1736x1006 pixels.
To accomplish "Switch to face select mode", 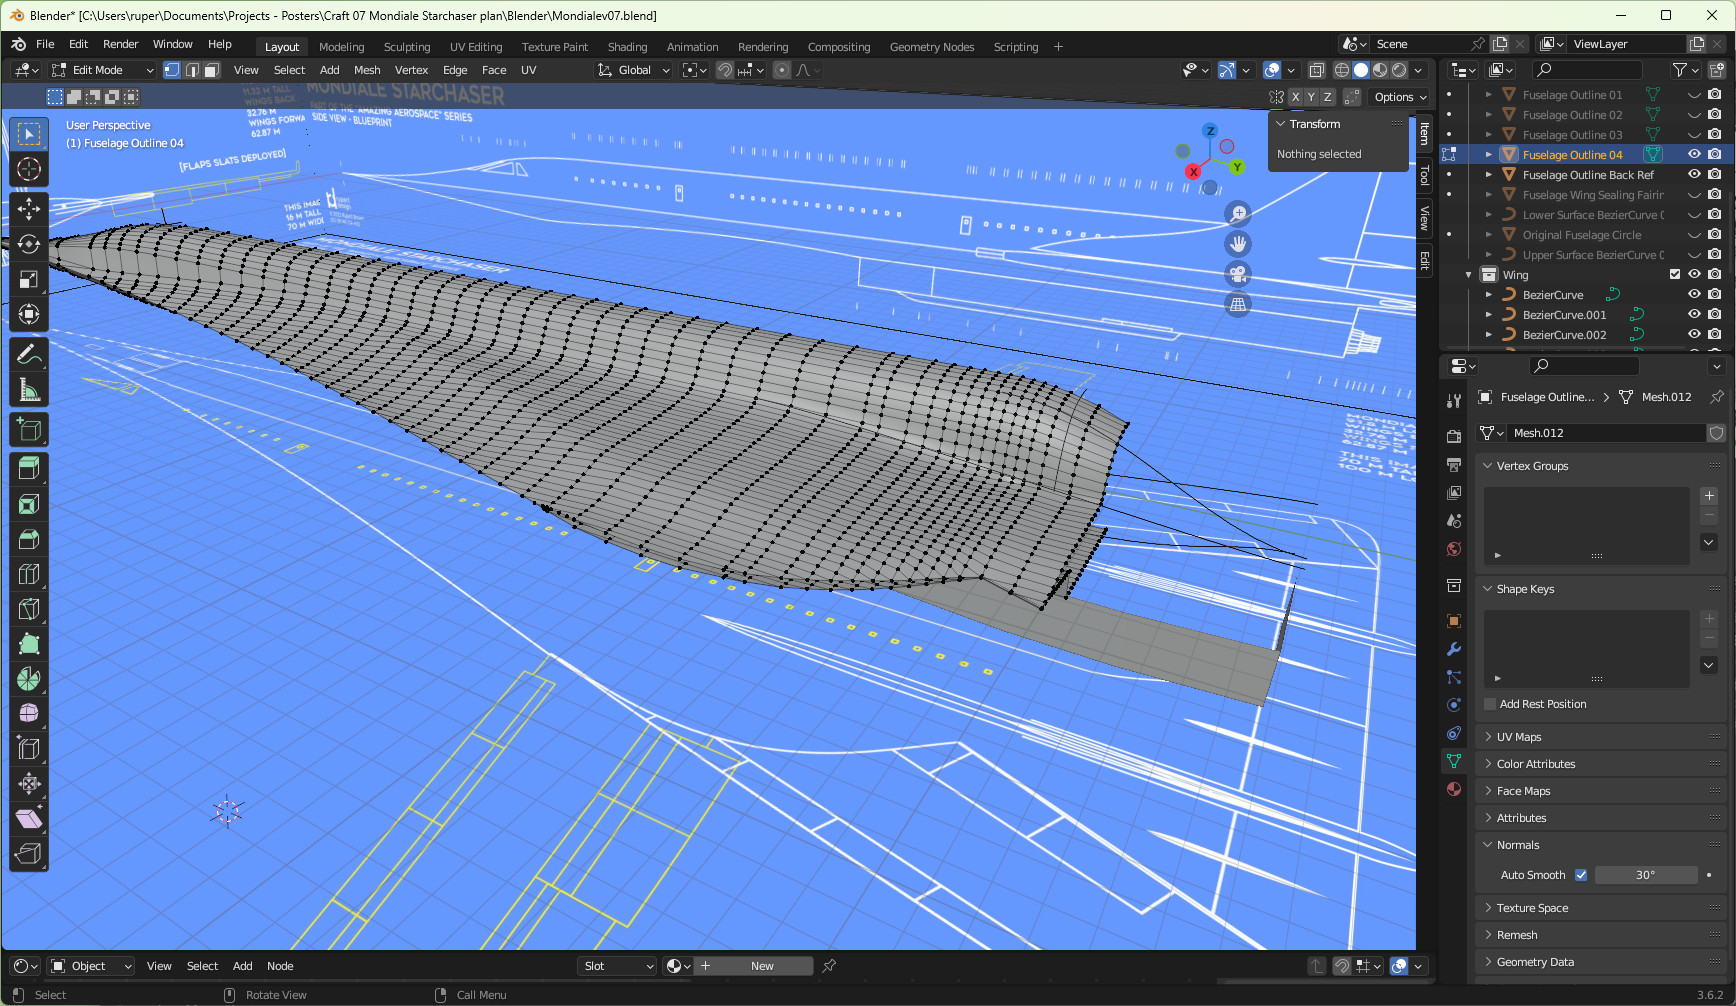I will (x=212, y=70).
